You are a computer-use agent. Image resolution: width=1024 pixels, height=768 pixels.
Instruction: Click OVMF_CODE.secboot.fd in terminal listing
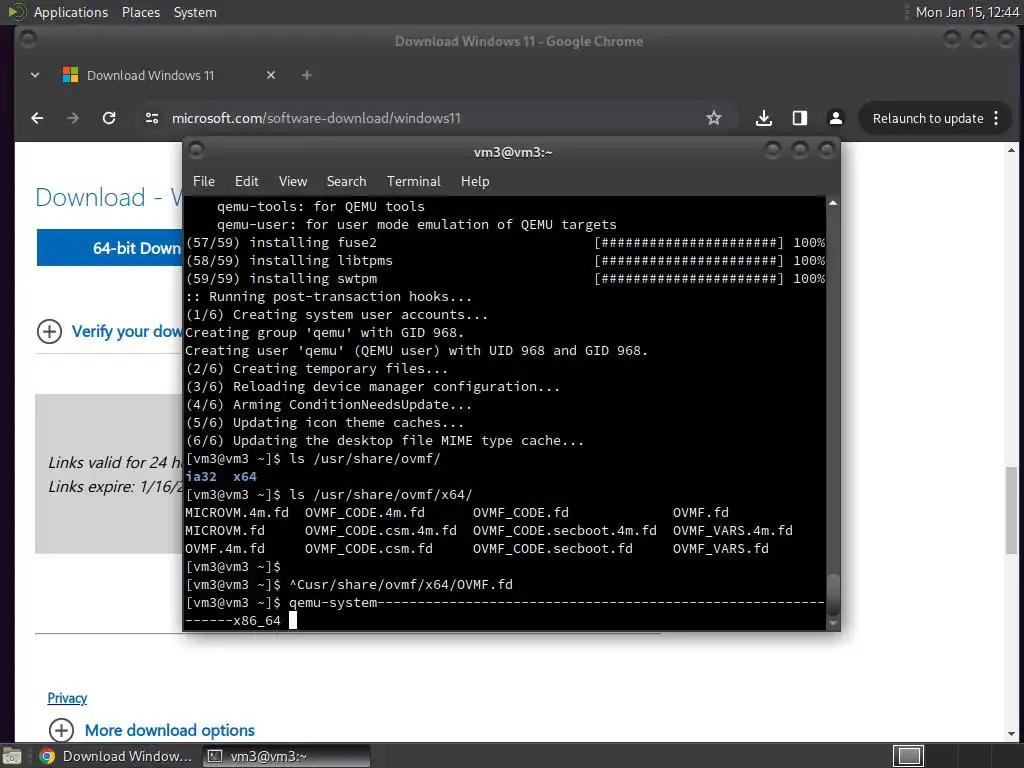552,549
